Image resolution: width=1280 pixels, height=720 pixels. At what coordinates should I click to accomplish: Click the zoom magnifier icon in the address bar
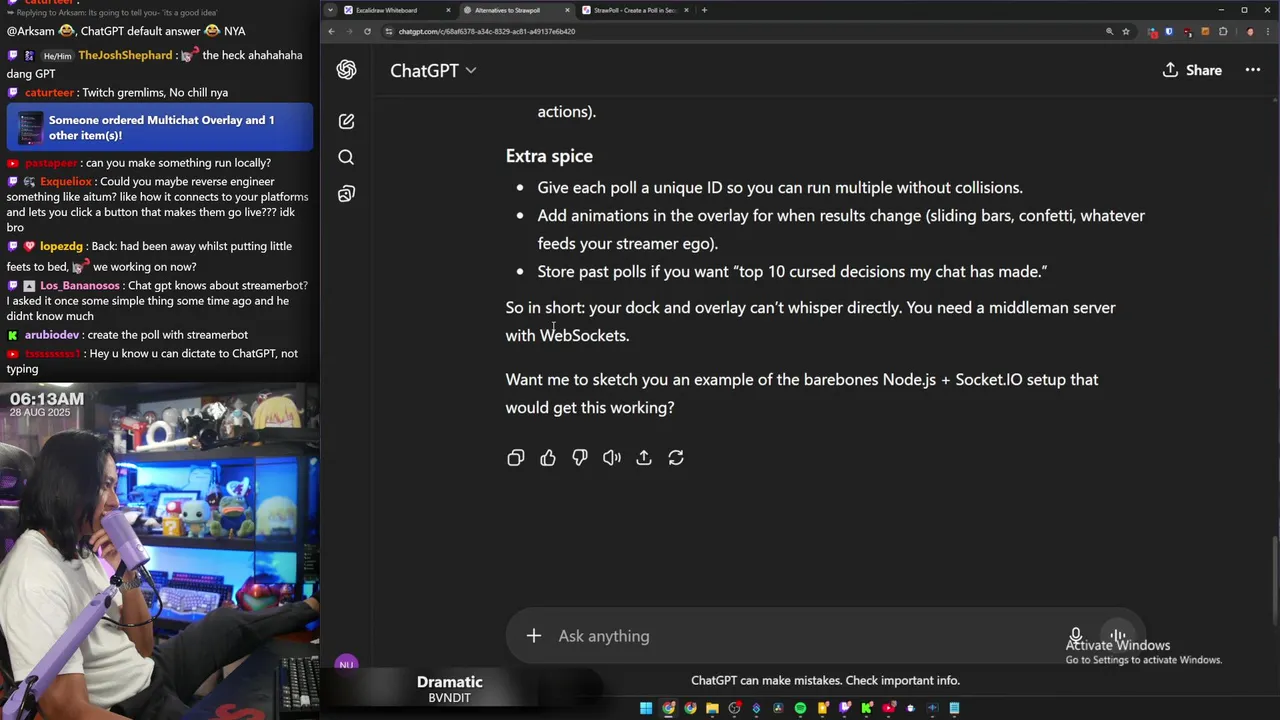click(1109, 31)
